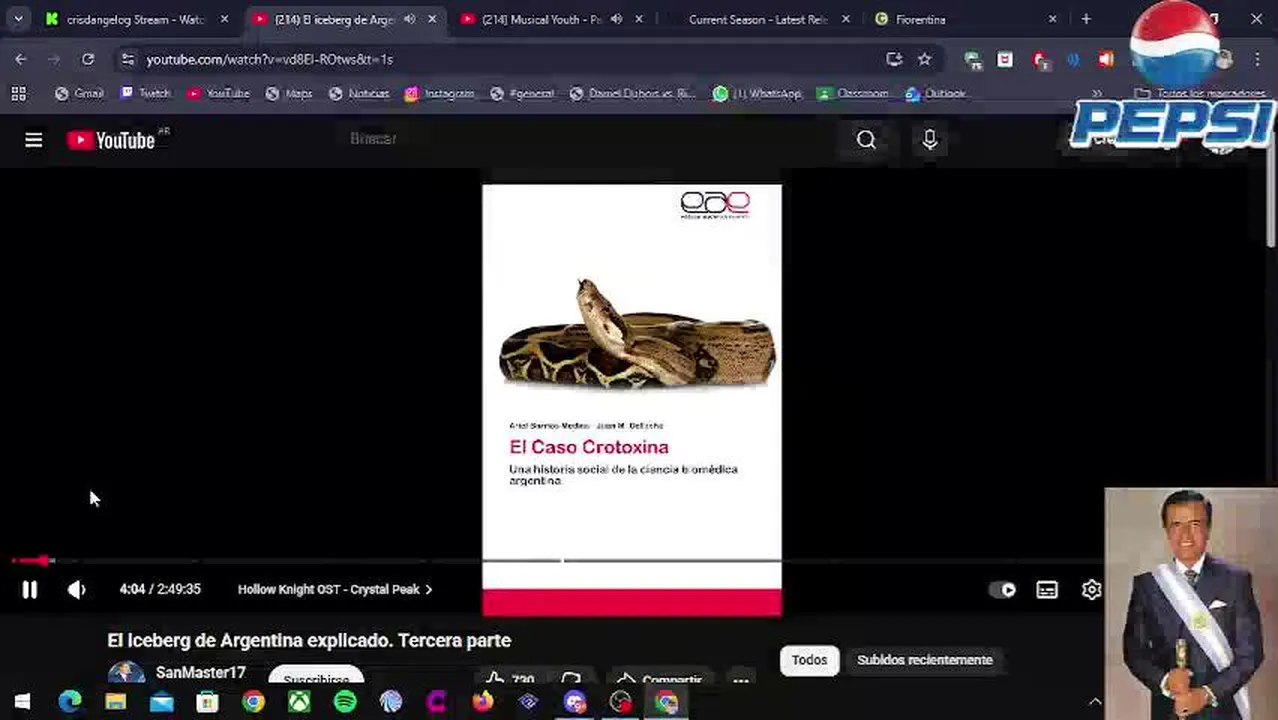Click the YouTube search magnifier button
Viewport: 1278px width, 720px height.
tap(866, 140)
